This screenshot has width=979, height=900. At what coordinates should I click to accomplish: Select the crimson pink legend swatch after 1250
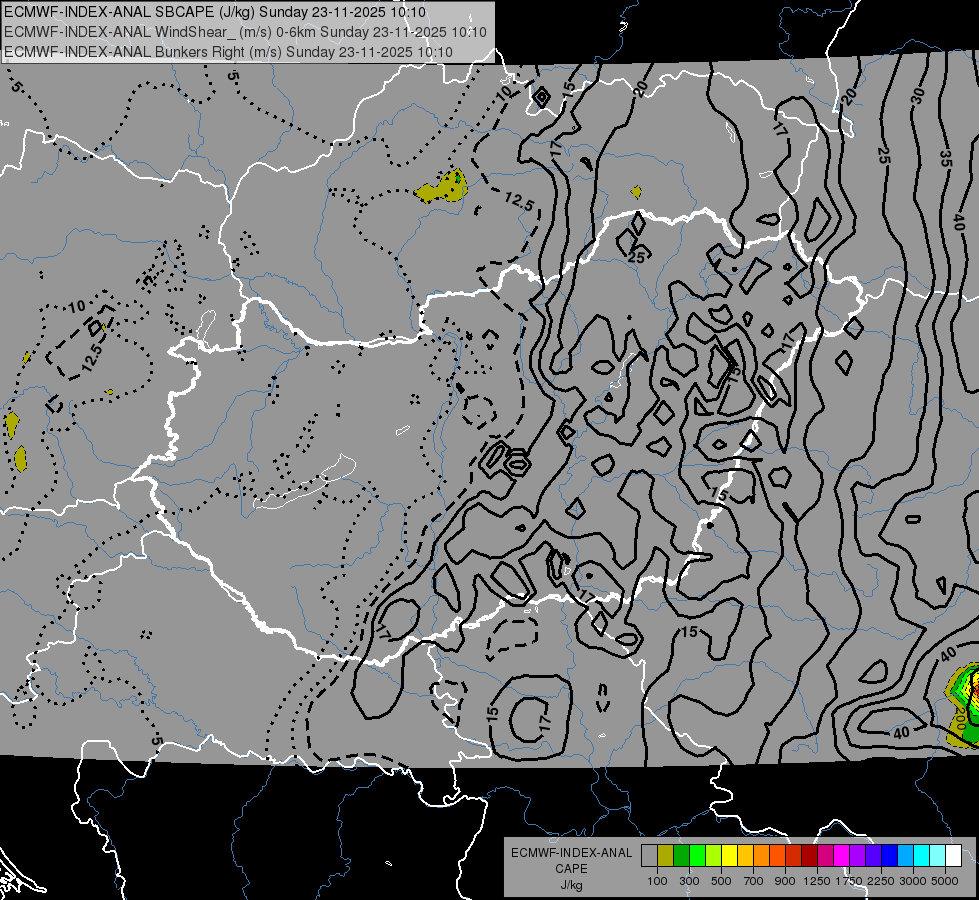tap(825, 856)
